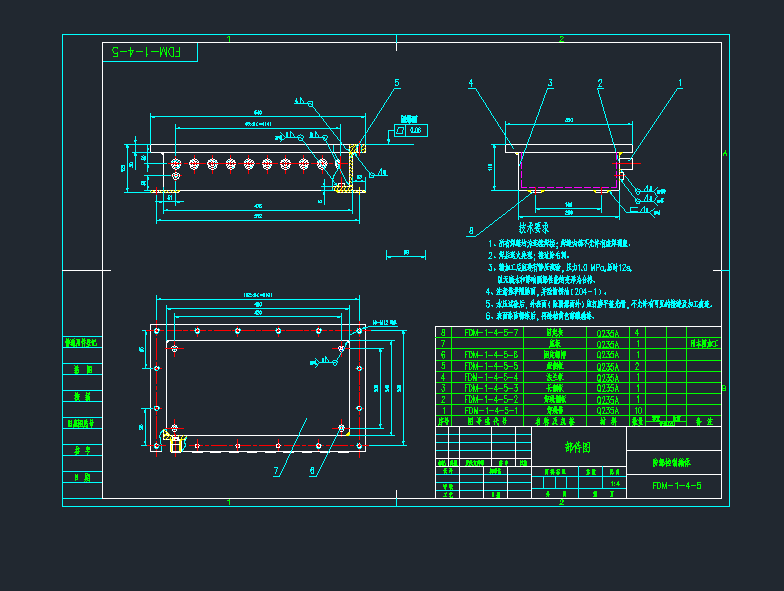The width and height of the screenshot is (784, 591).
Task: Select the quantity 10 cell in parts list
Action: 637,410
